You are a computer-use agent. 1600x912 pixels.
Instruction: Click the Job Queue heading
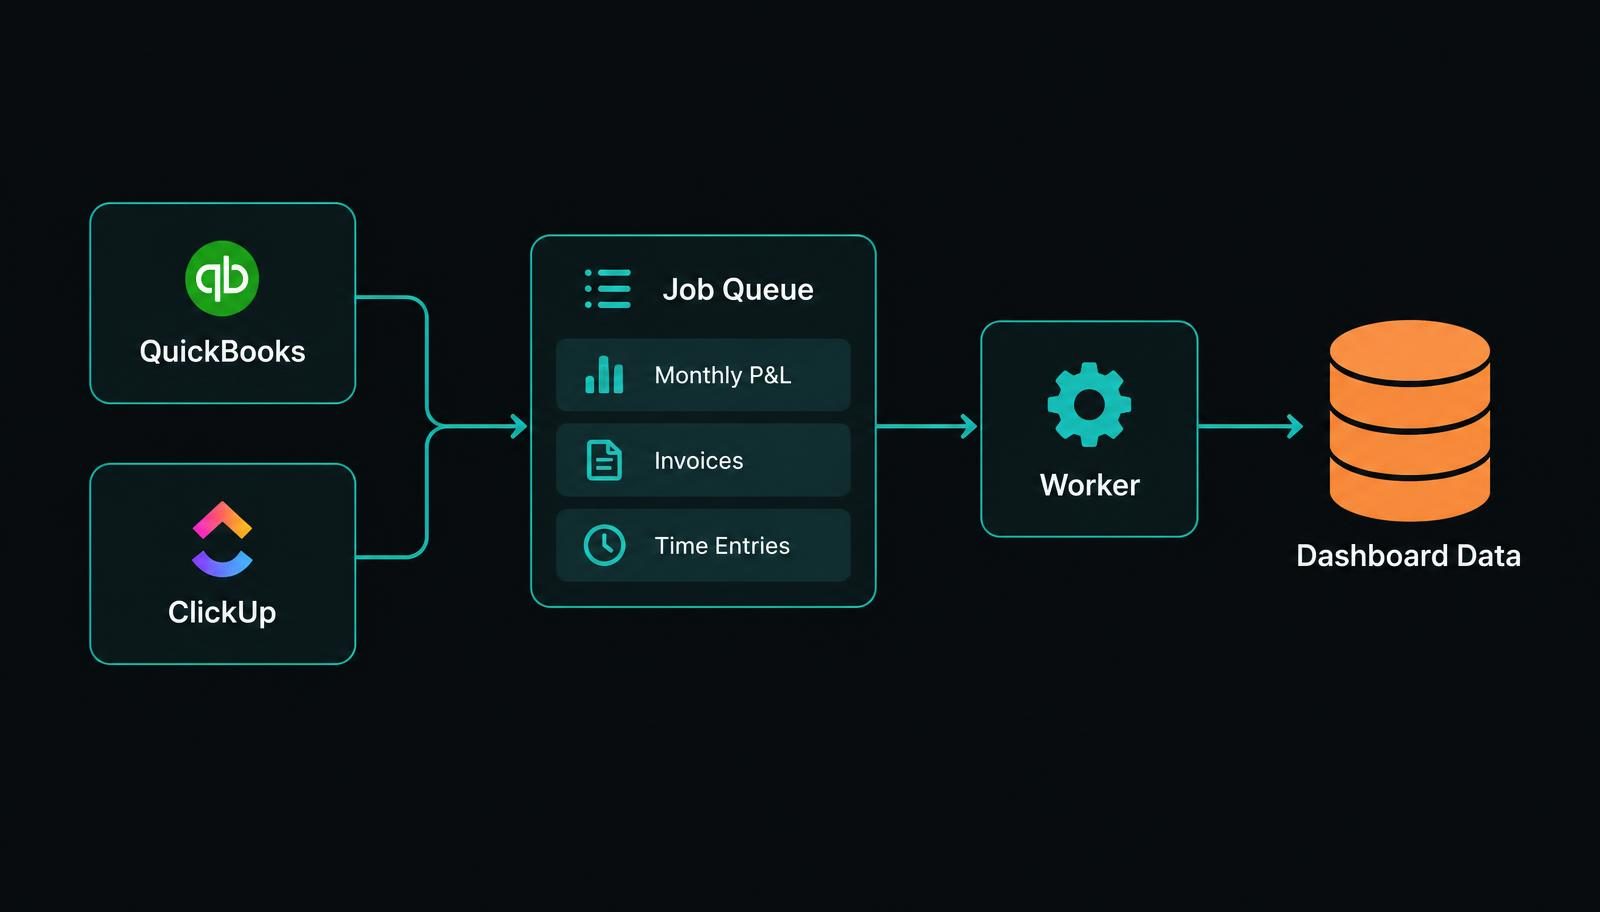(738, 289)
